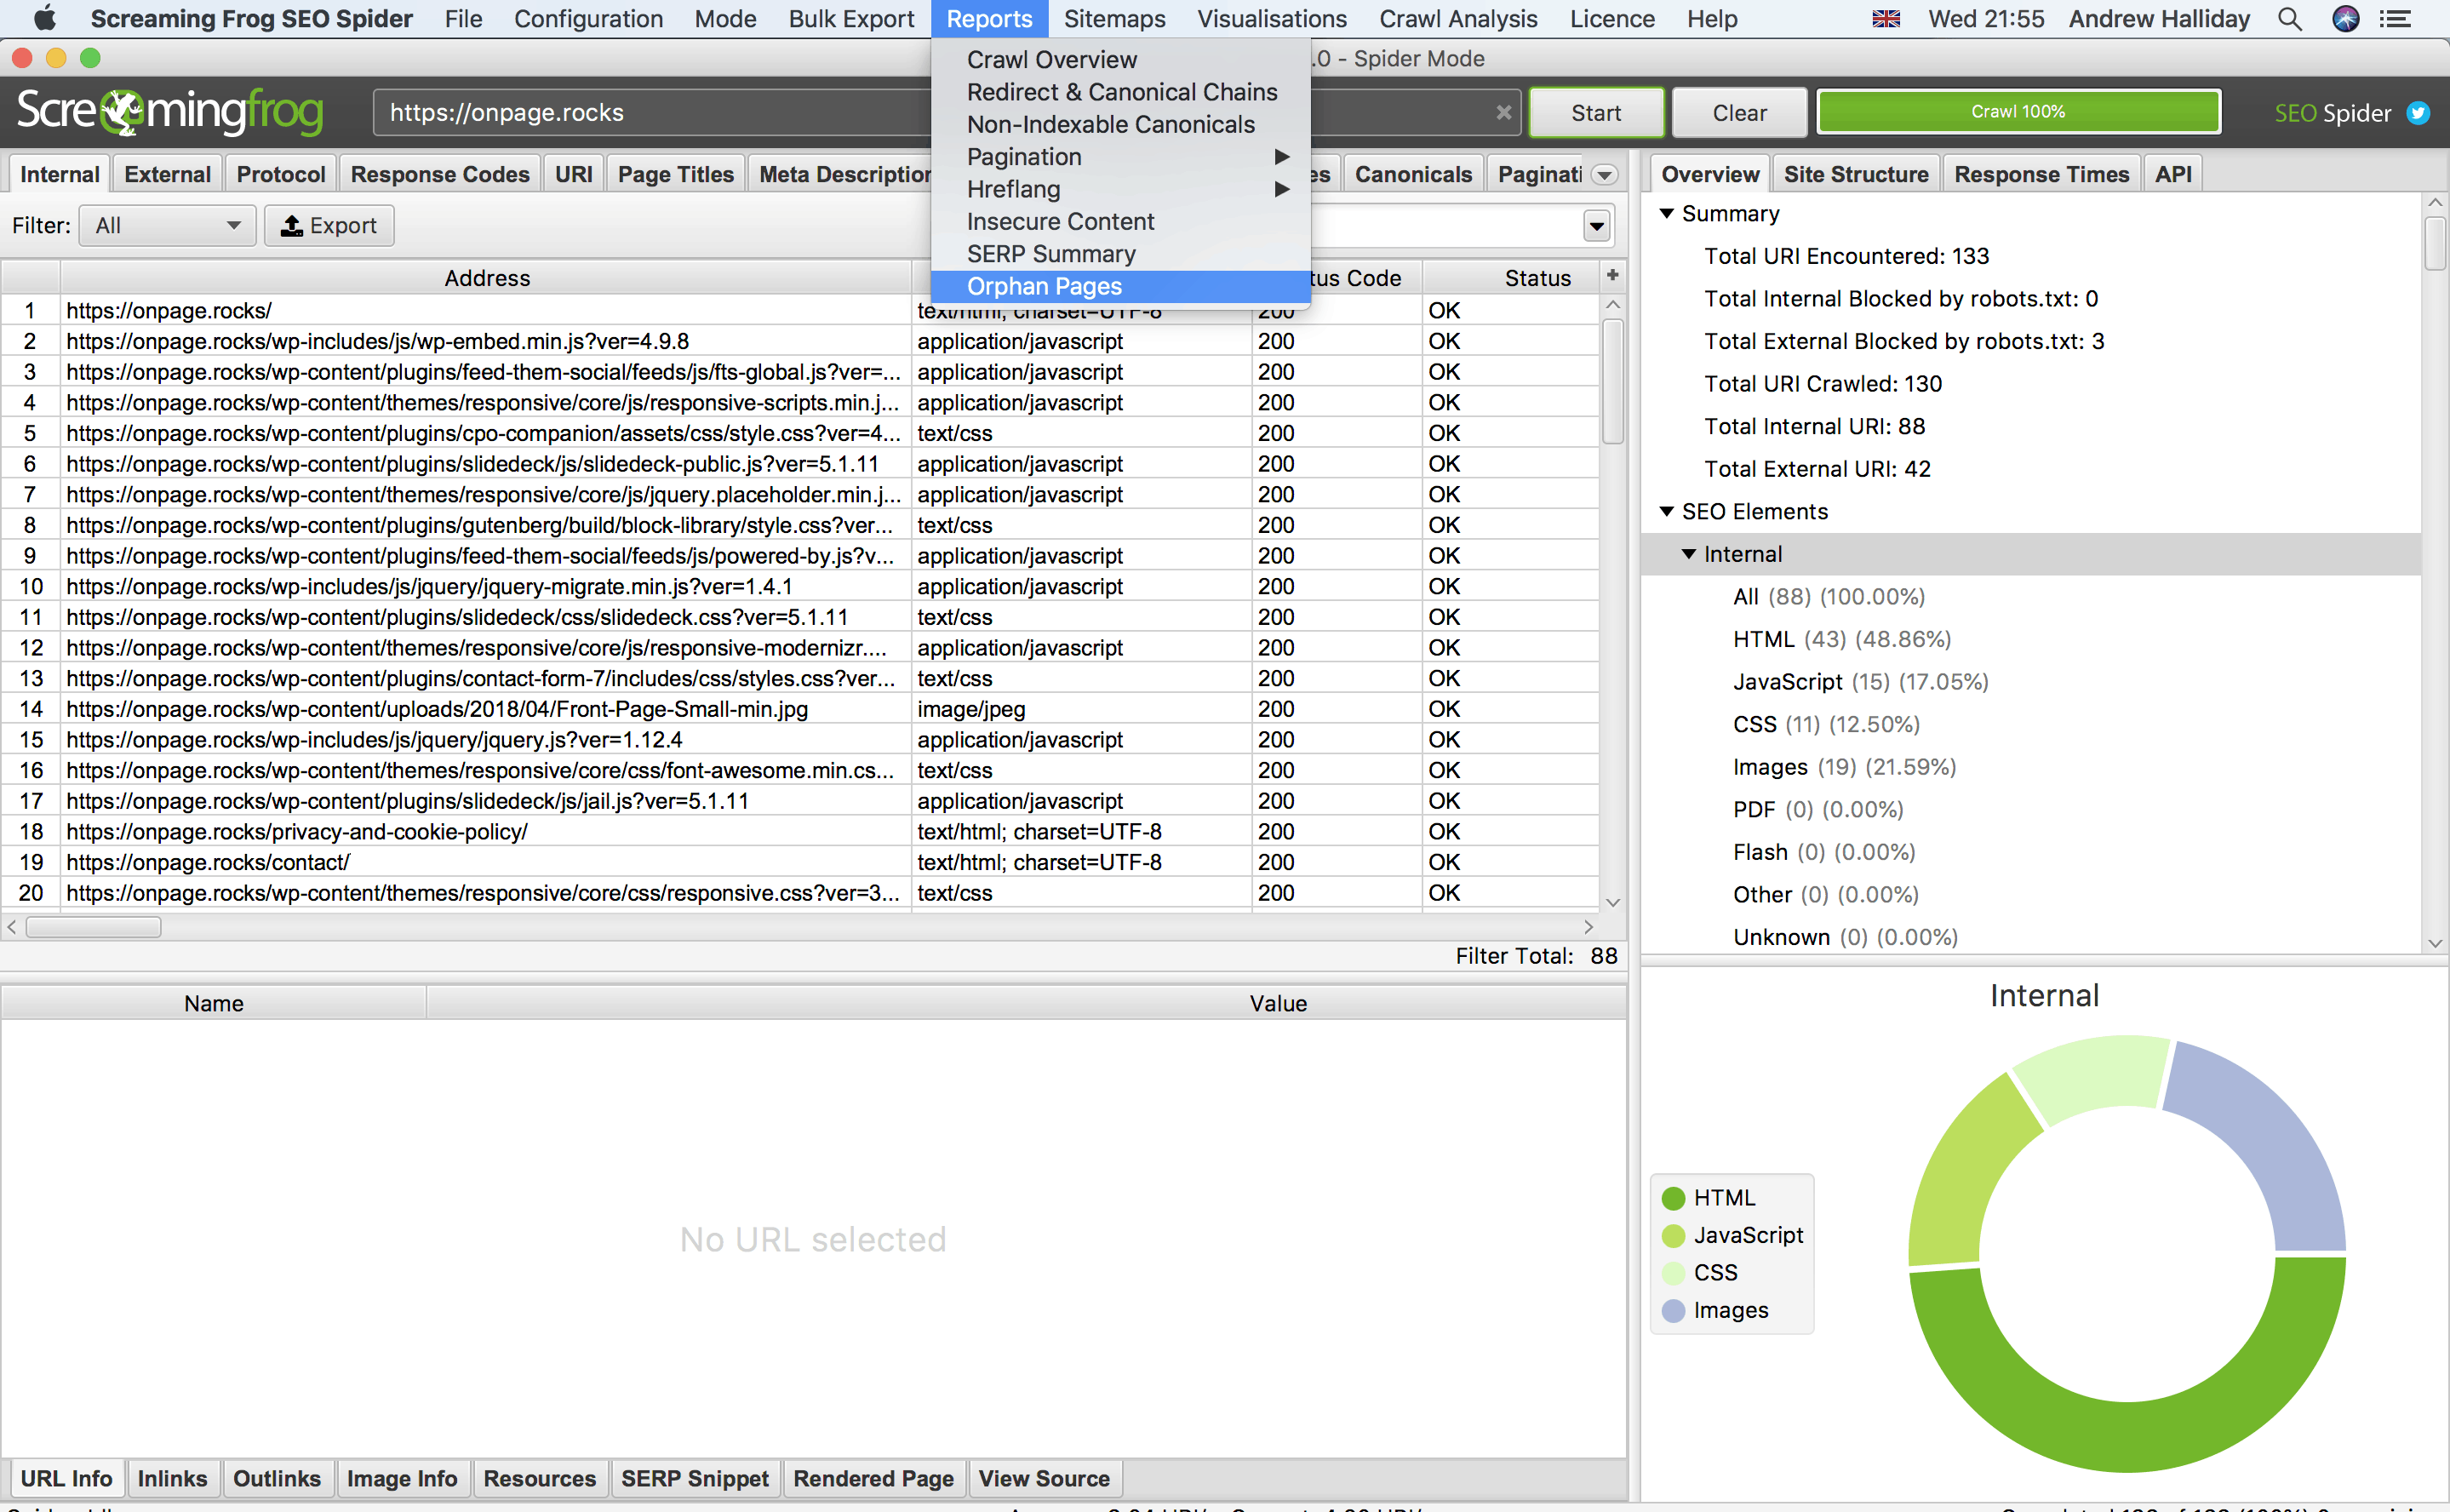
Task: Open the Bulk Export menu
Action: click(851, 19)
